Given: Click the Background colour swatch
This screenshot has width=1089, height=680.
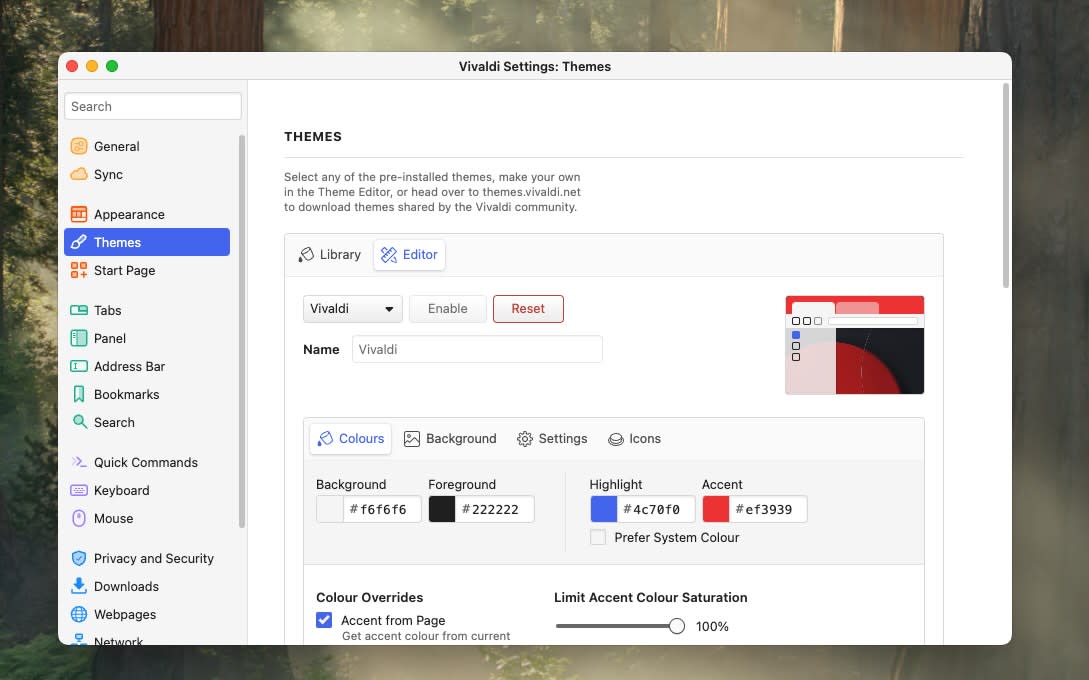Looking at the screenshot, I should coord(330,509).
